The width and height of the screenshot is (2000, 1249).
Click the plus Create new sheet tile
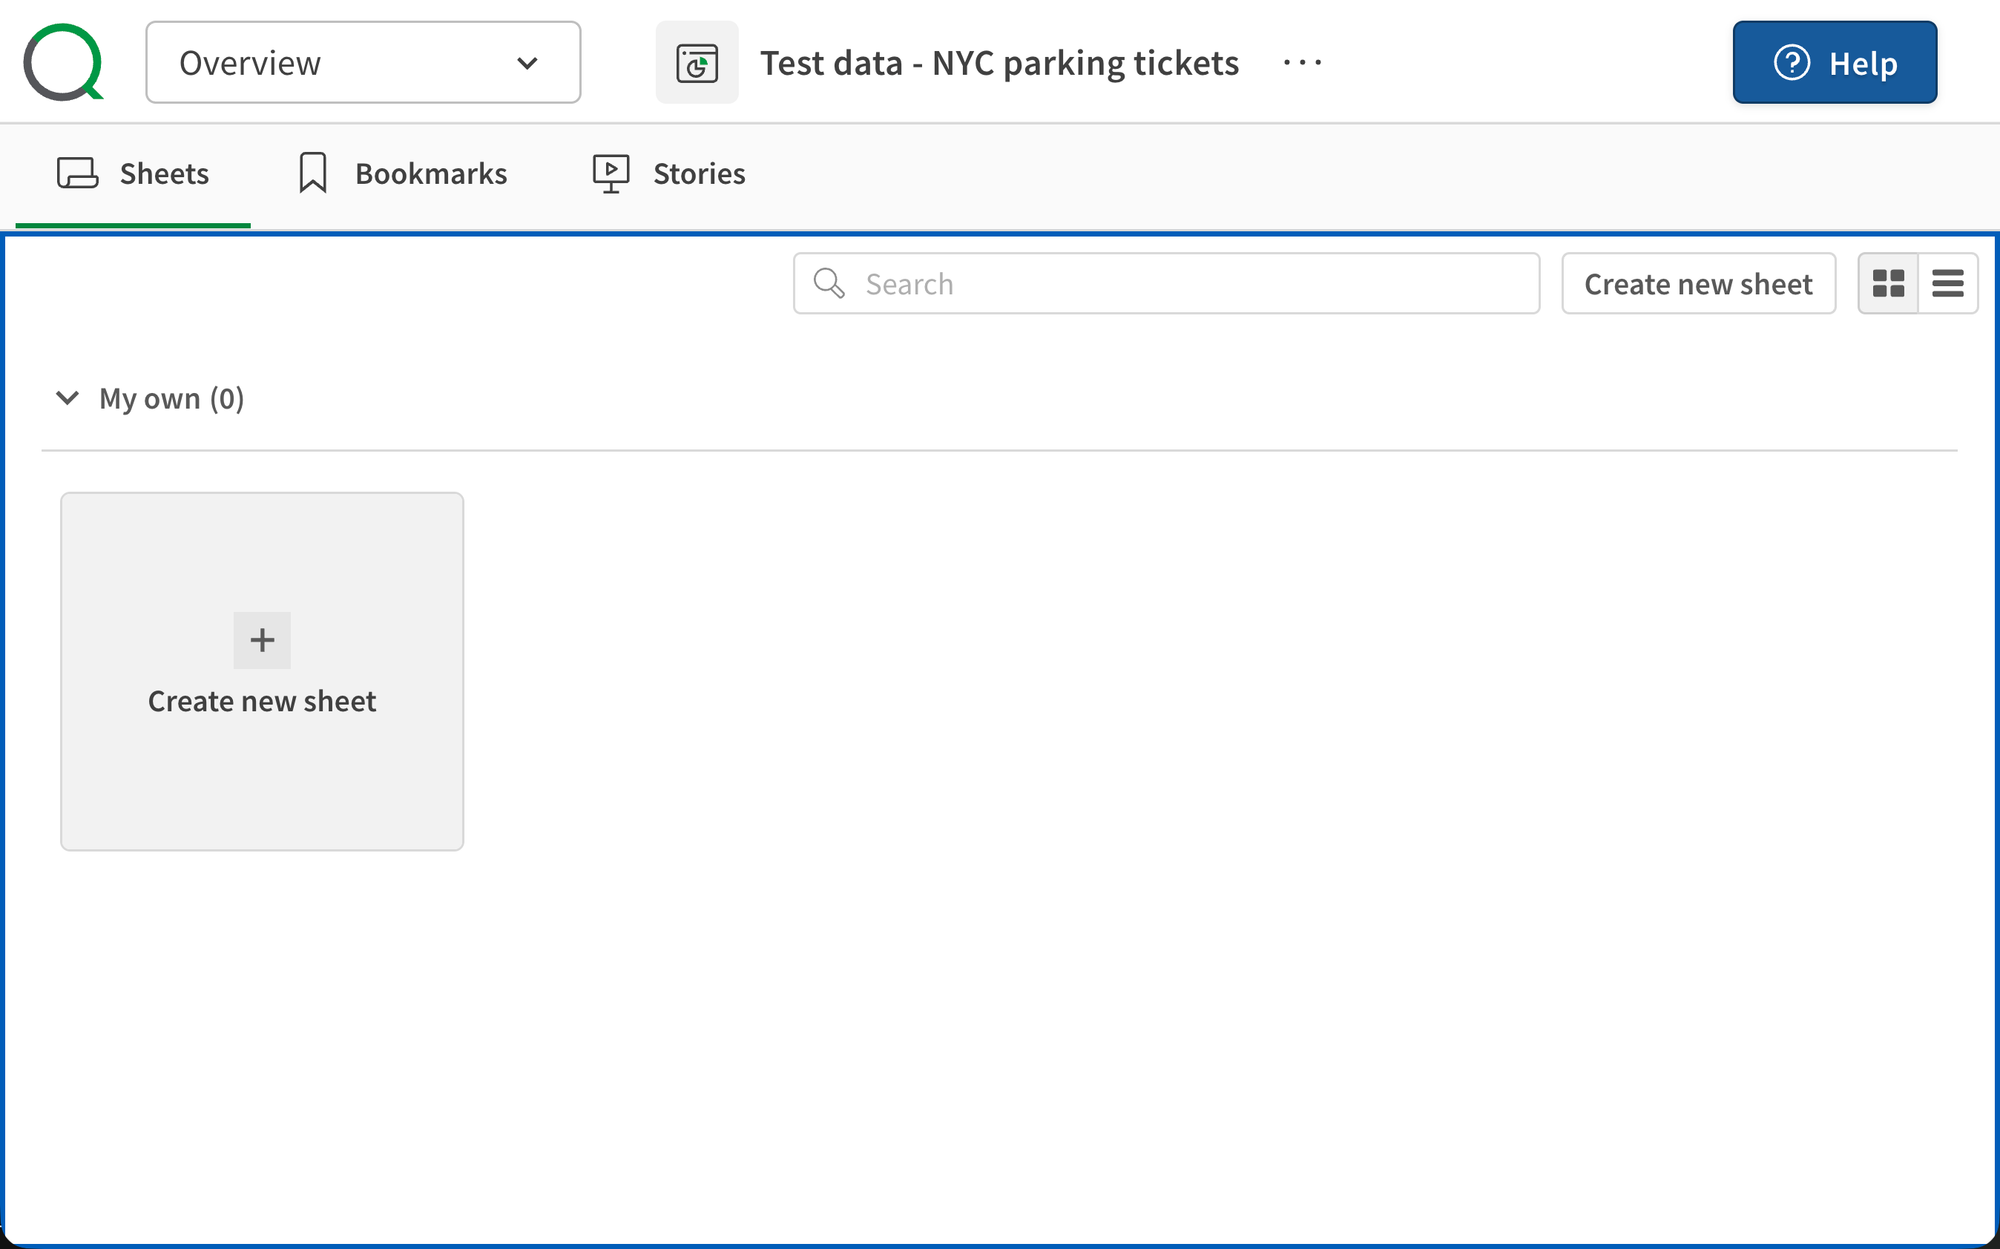(262, 670)
